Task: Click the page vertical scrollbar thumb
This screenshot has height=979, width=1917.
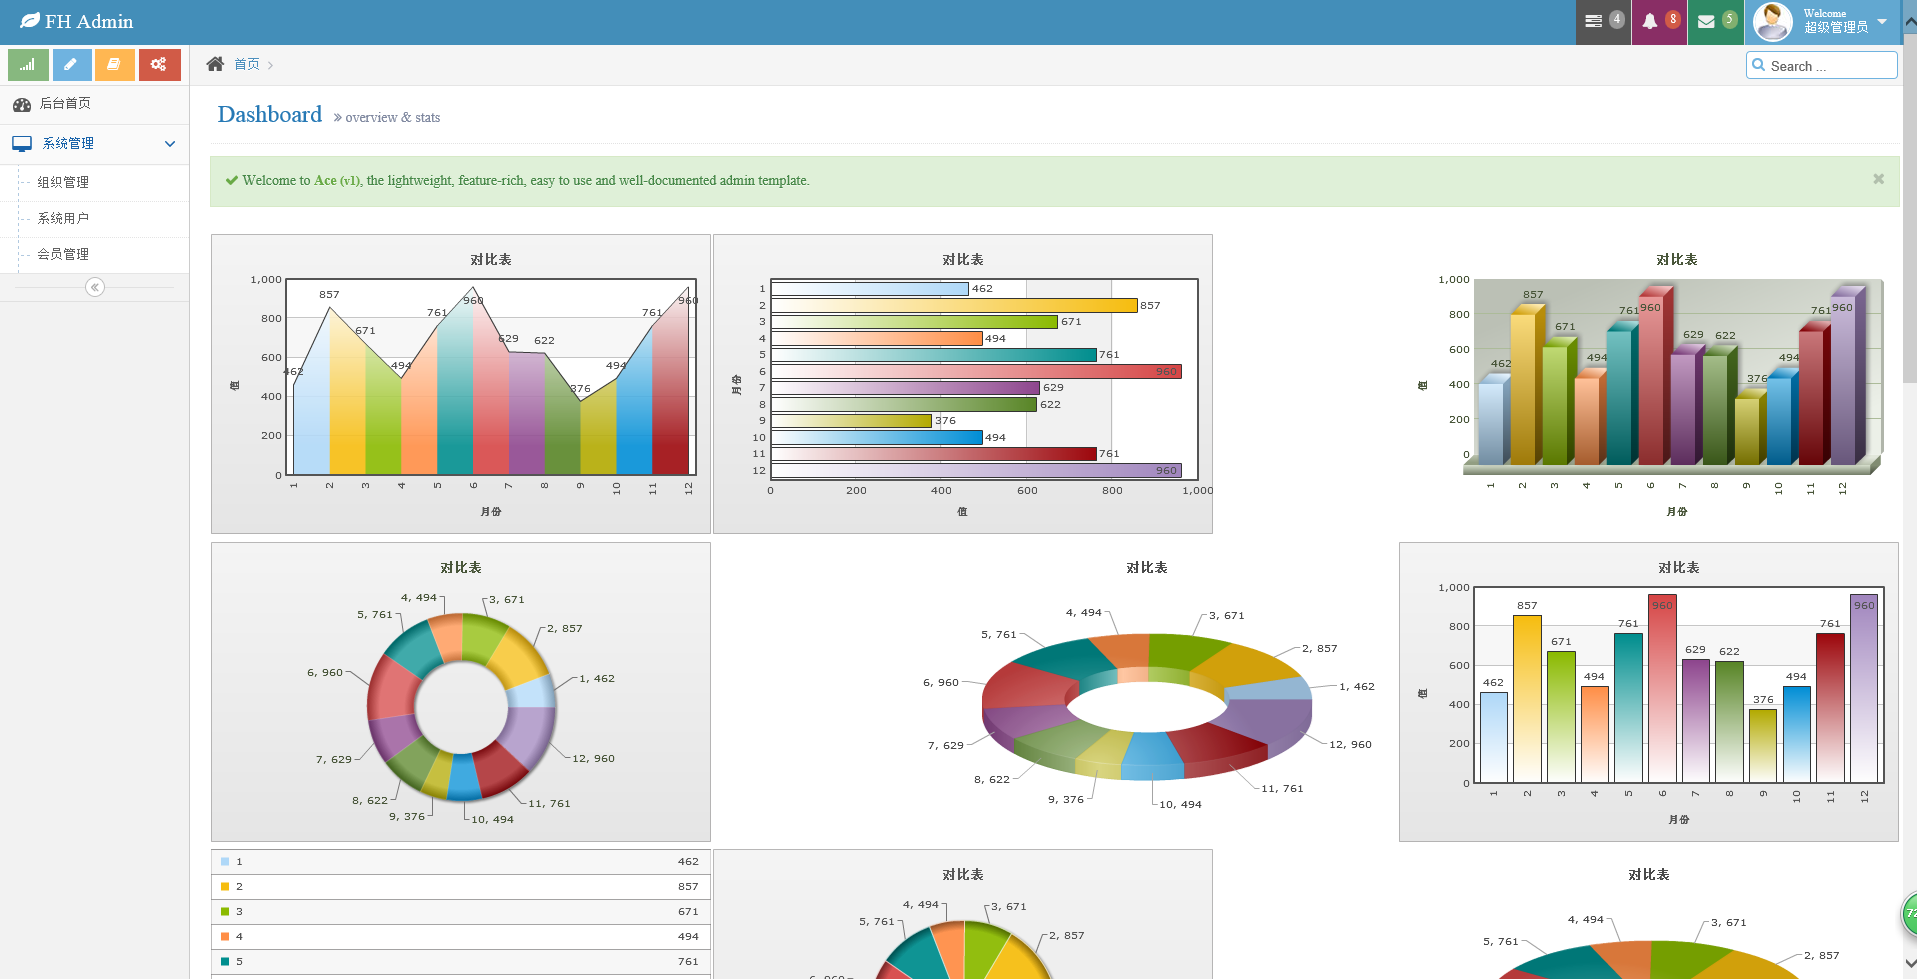Action: pyautogui.click(x=1909, y=210)
